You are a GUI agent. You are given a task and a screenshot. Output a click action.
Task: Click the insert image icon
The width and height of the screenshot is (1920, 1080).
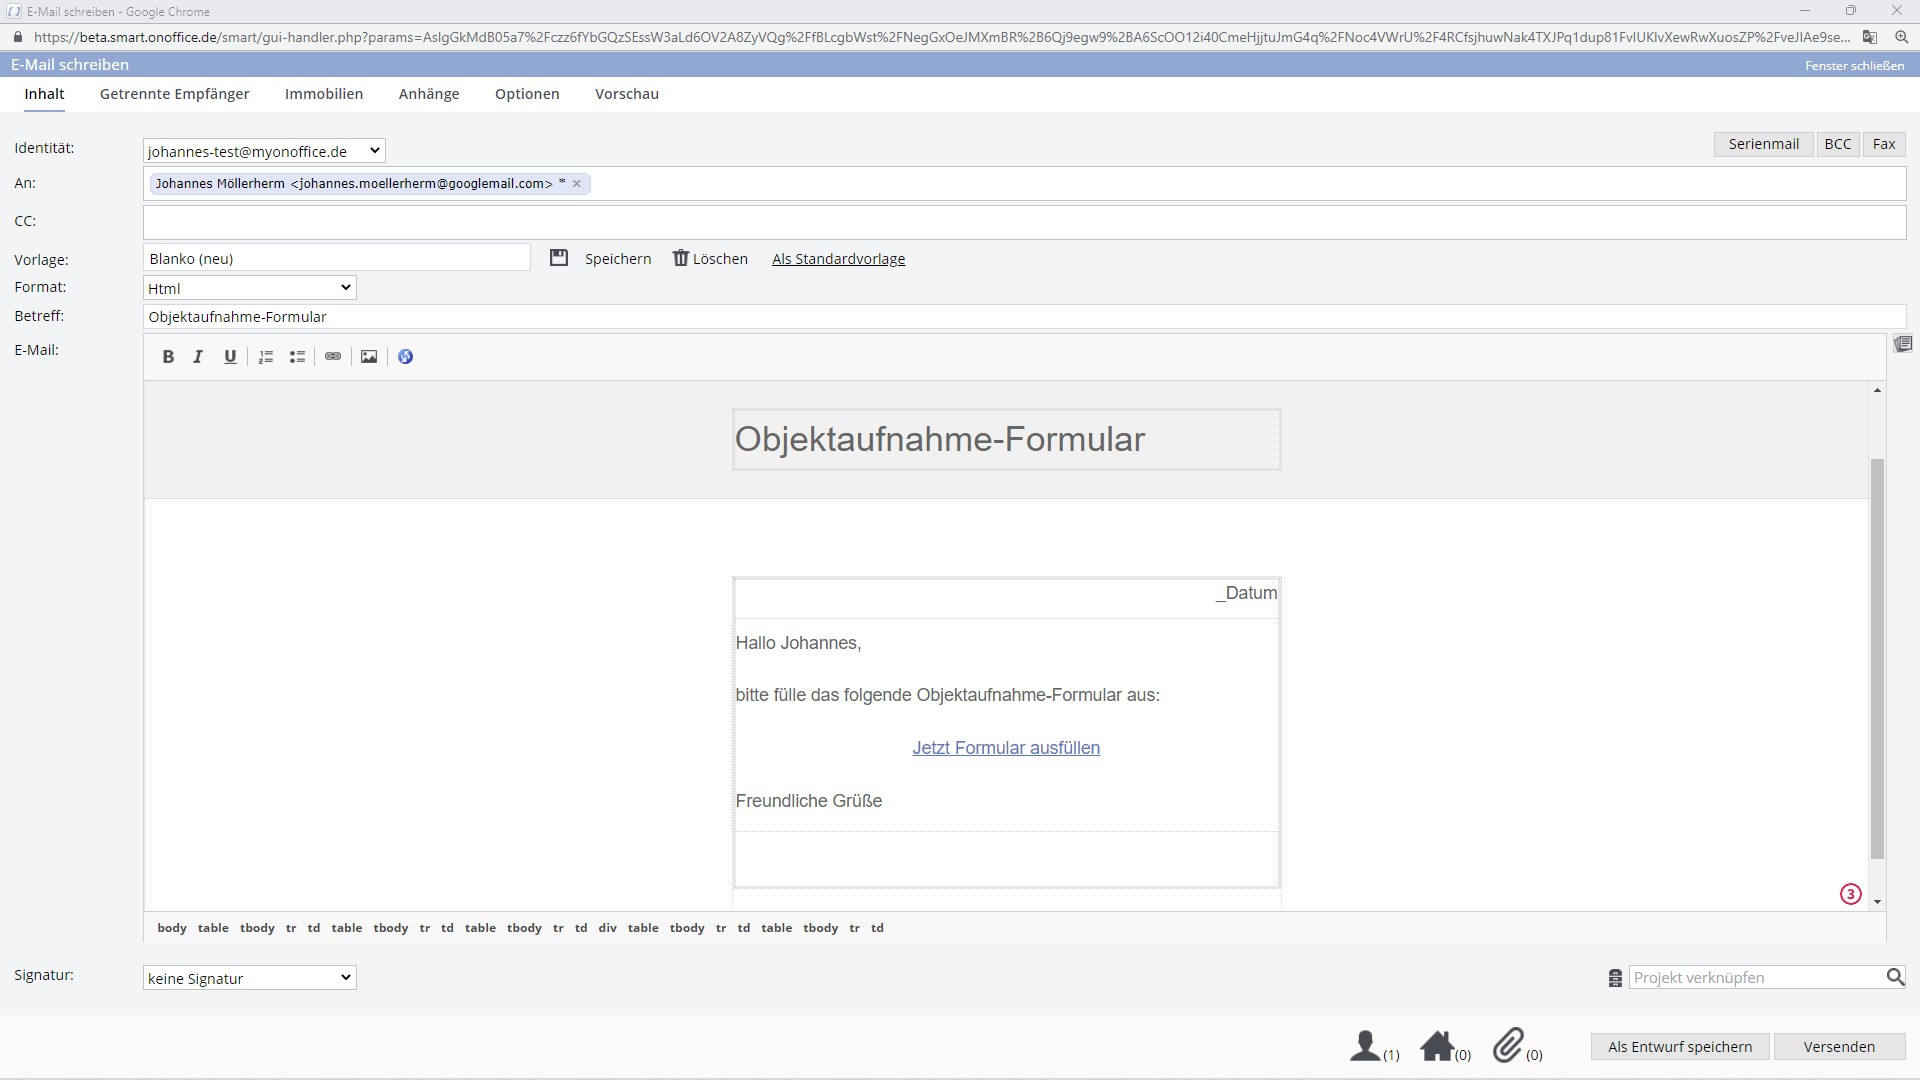pyautogui.click(x=369, y=357)
